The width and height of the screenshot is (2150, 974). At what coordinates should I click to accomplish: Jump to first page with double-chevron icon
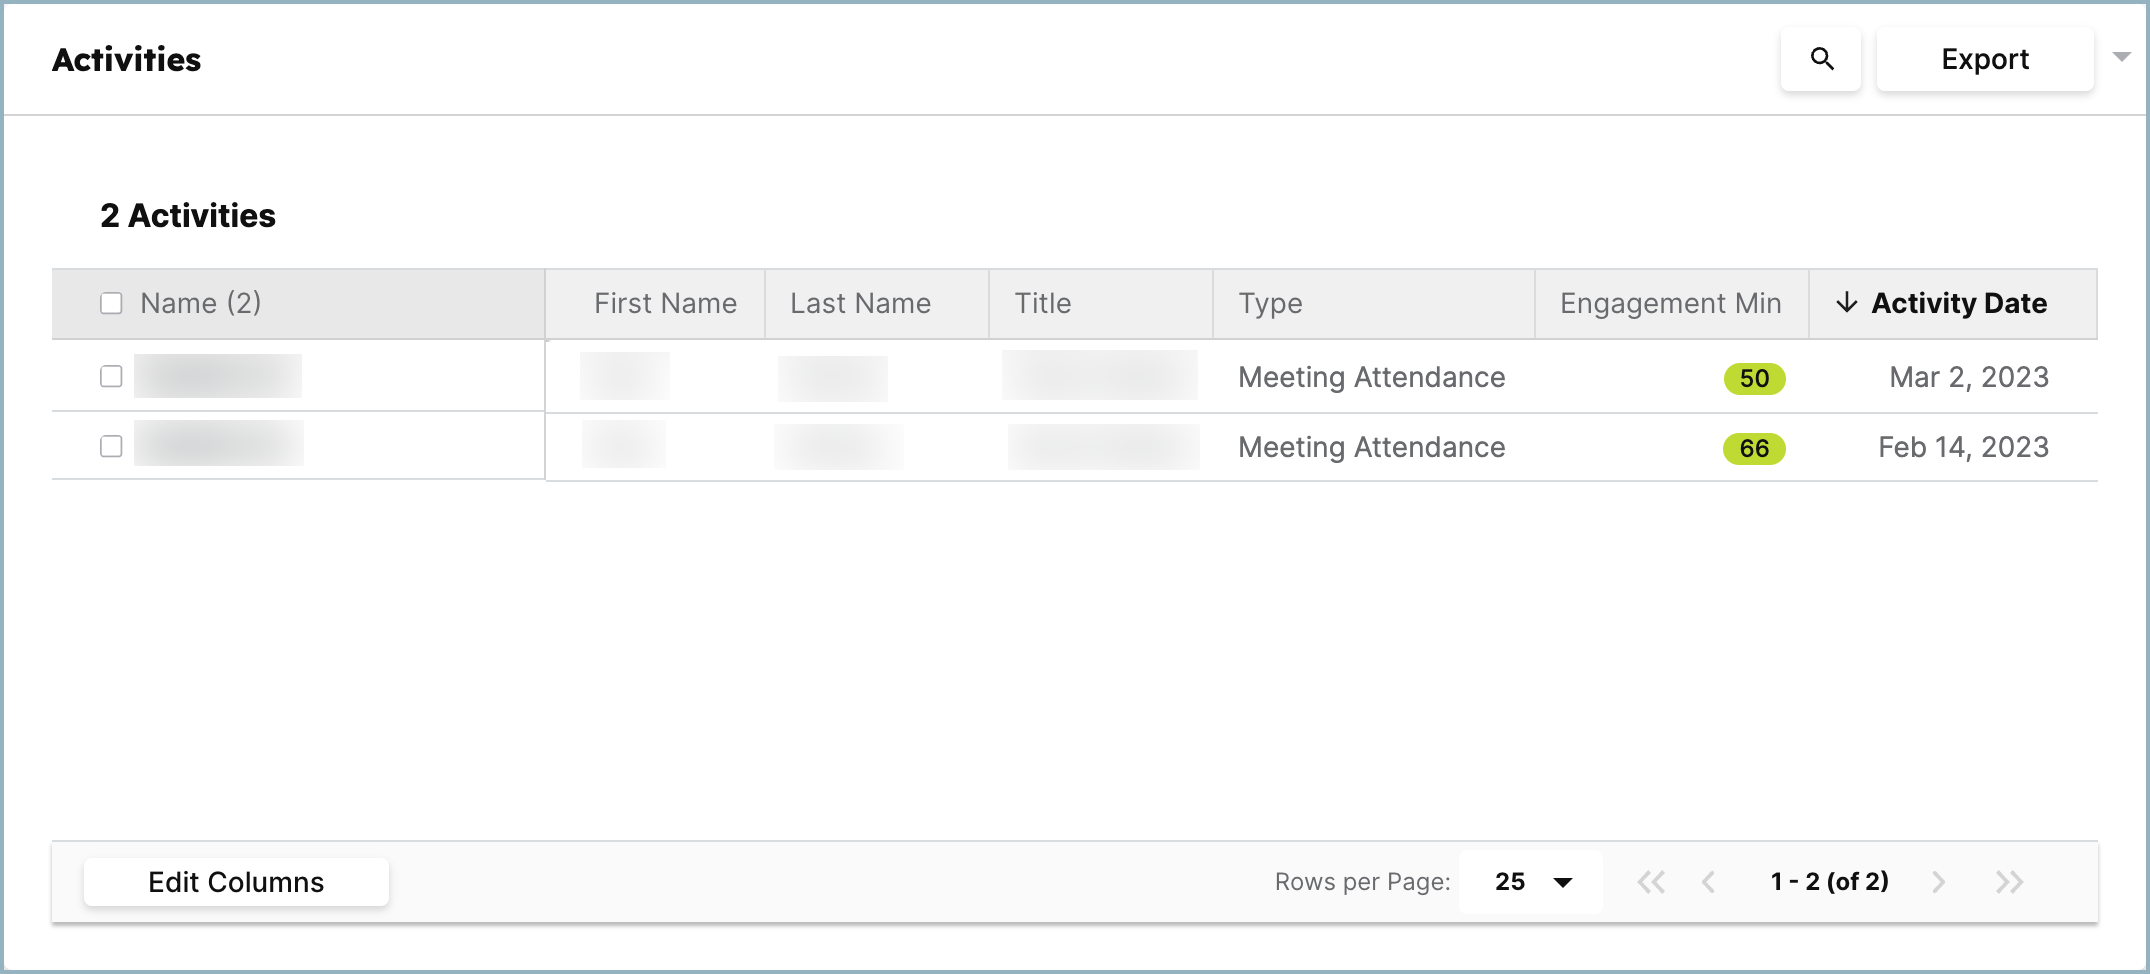coord(1651,881)
